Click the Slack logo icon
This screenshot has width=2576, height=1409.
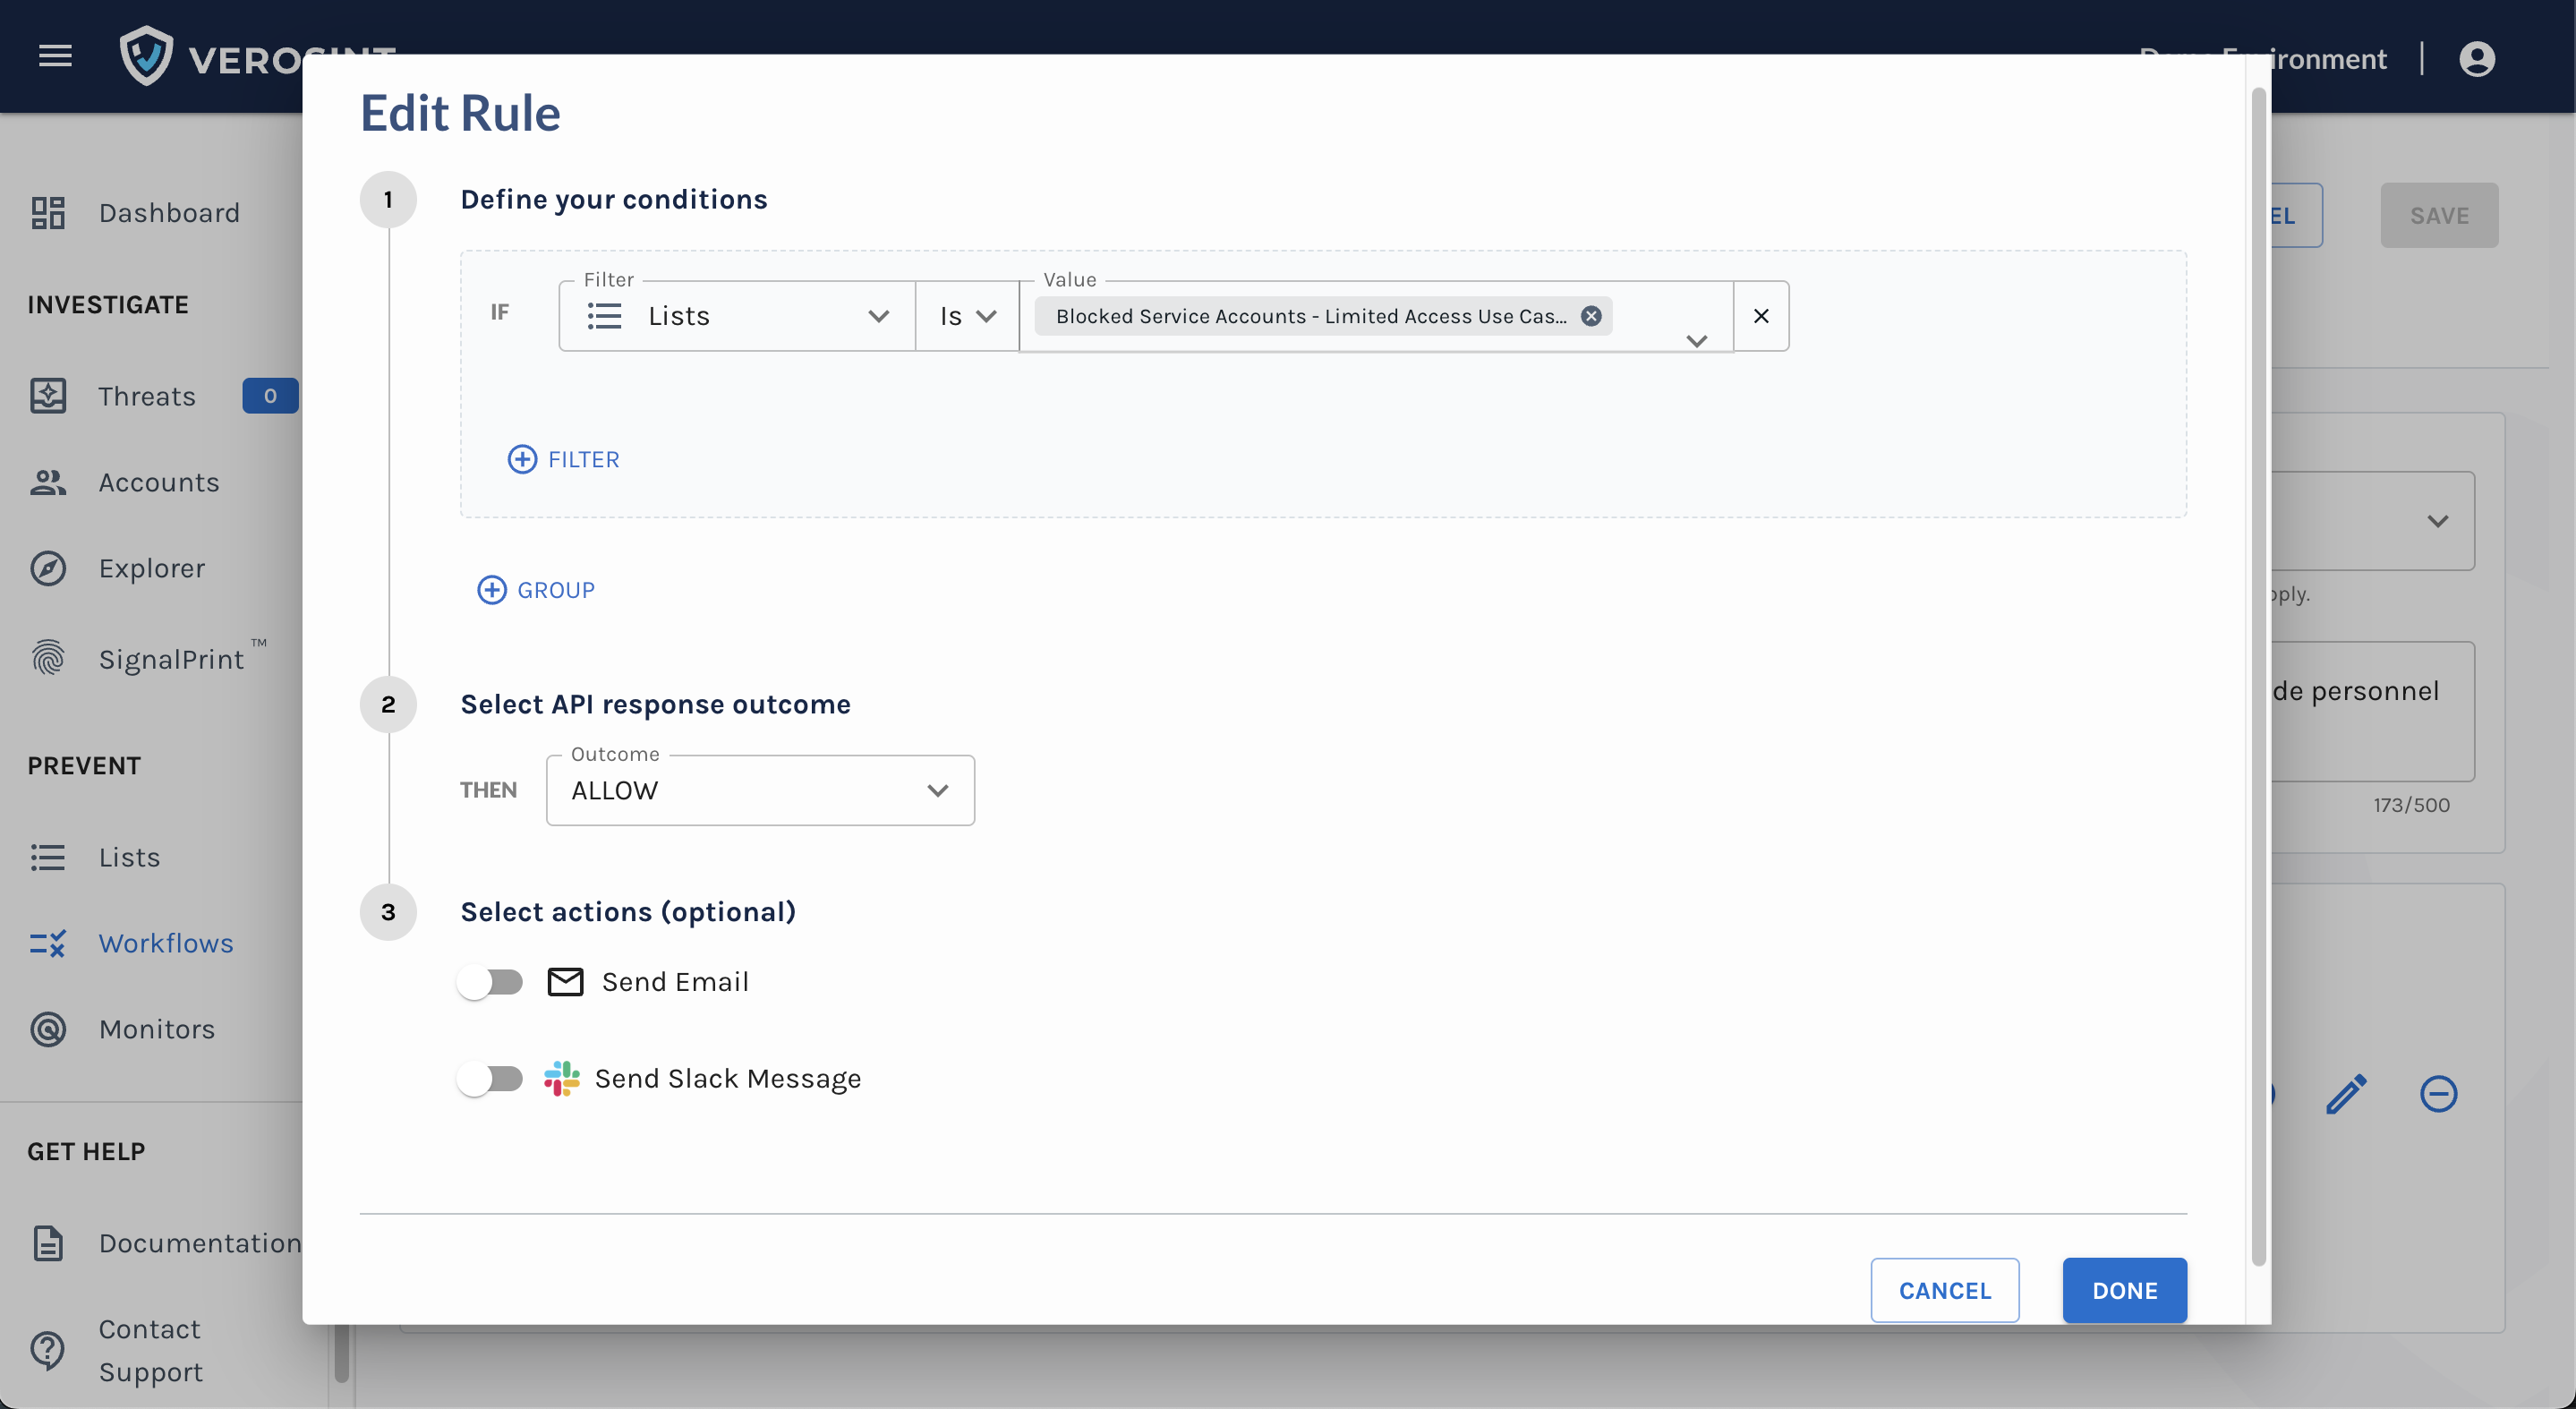point(561,1078)
